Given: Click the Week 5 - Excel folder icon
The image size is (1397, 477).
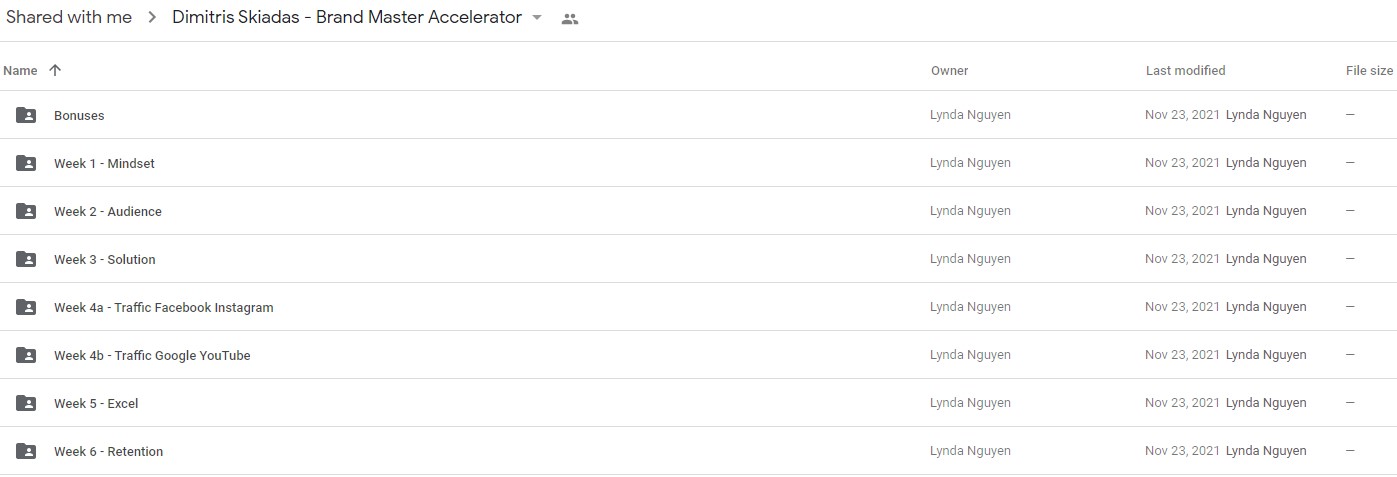Looking at the screenshot, I should (26, 403).
